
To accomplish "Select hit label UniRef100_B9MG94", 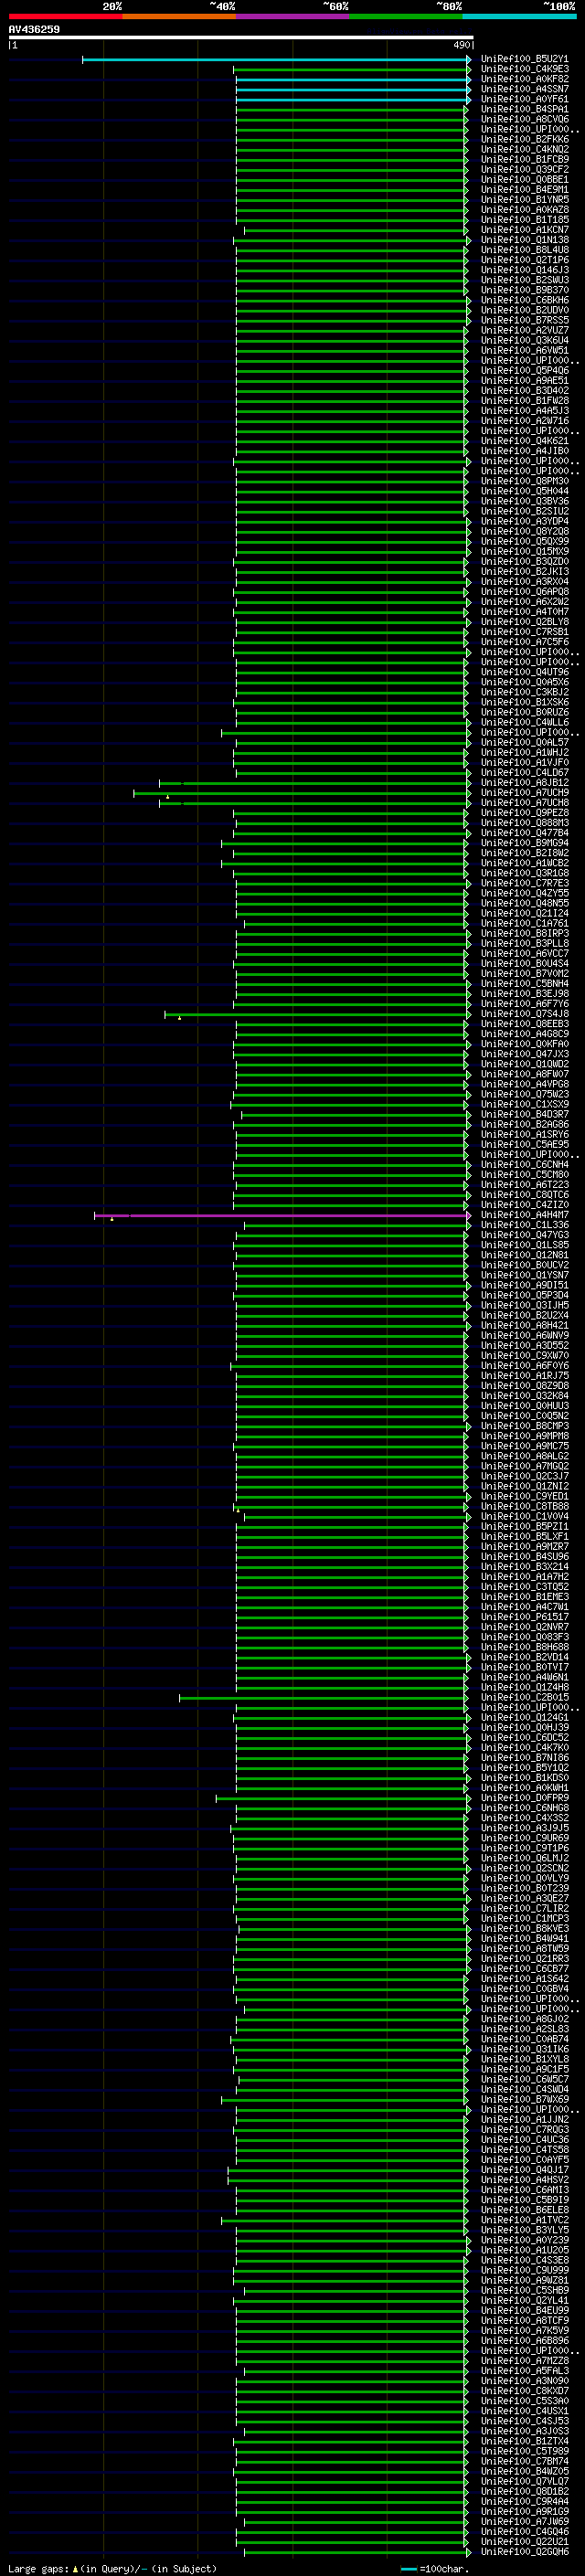I will point(524,843).
